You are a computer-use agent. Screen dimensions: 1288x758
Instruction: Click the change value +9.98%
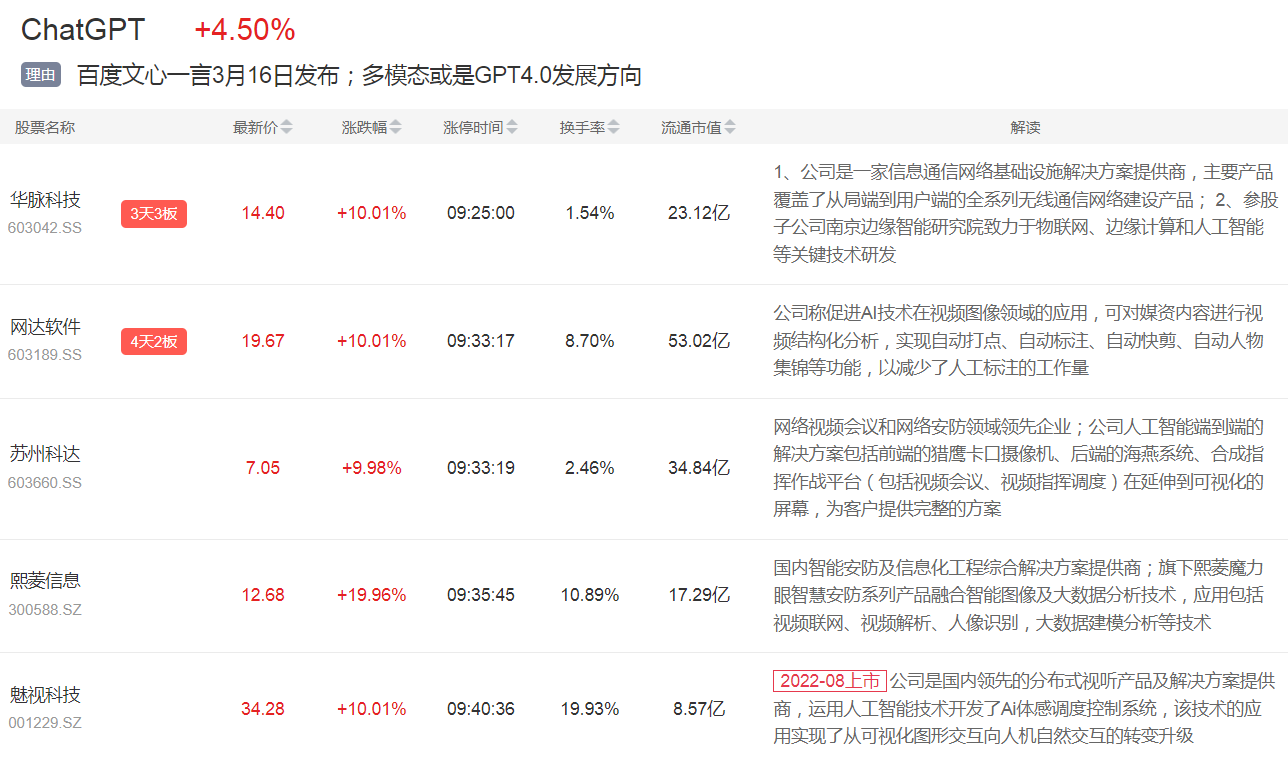point(371,468)
